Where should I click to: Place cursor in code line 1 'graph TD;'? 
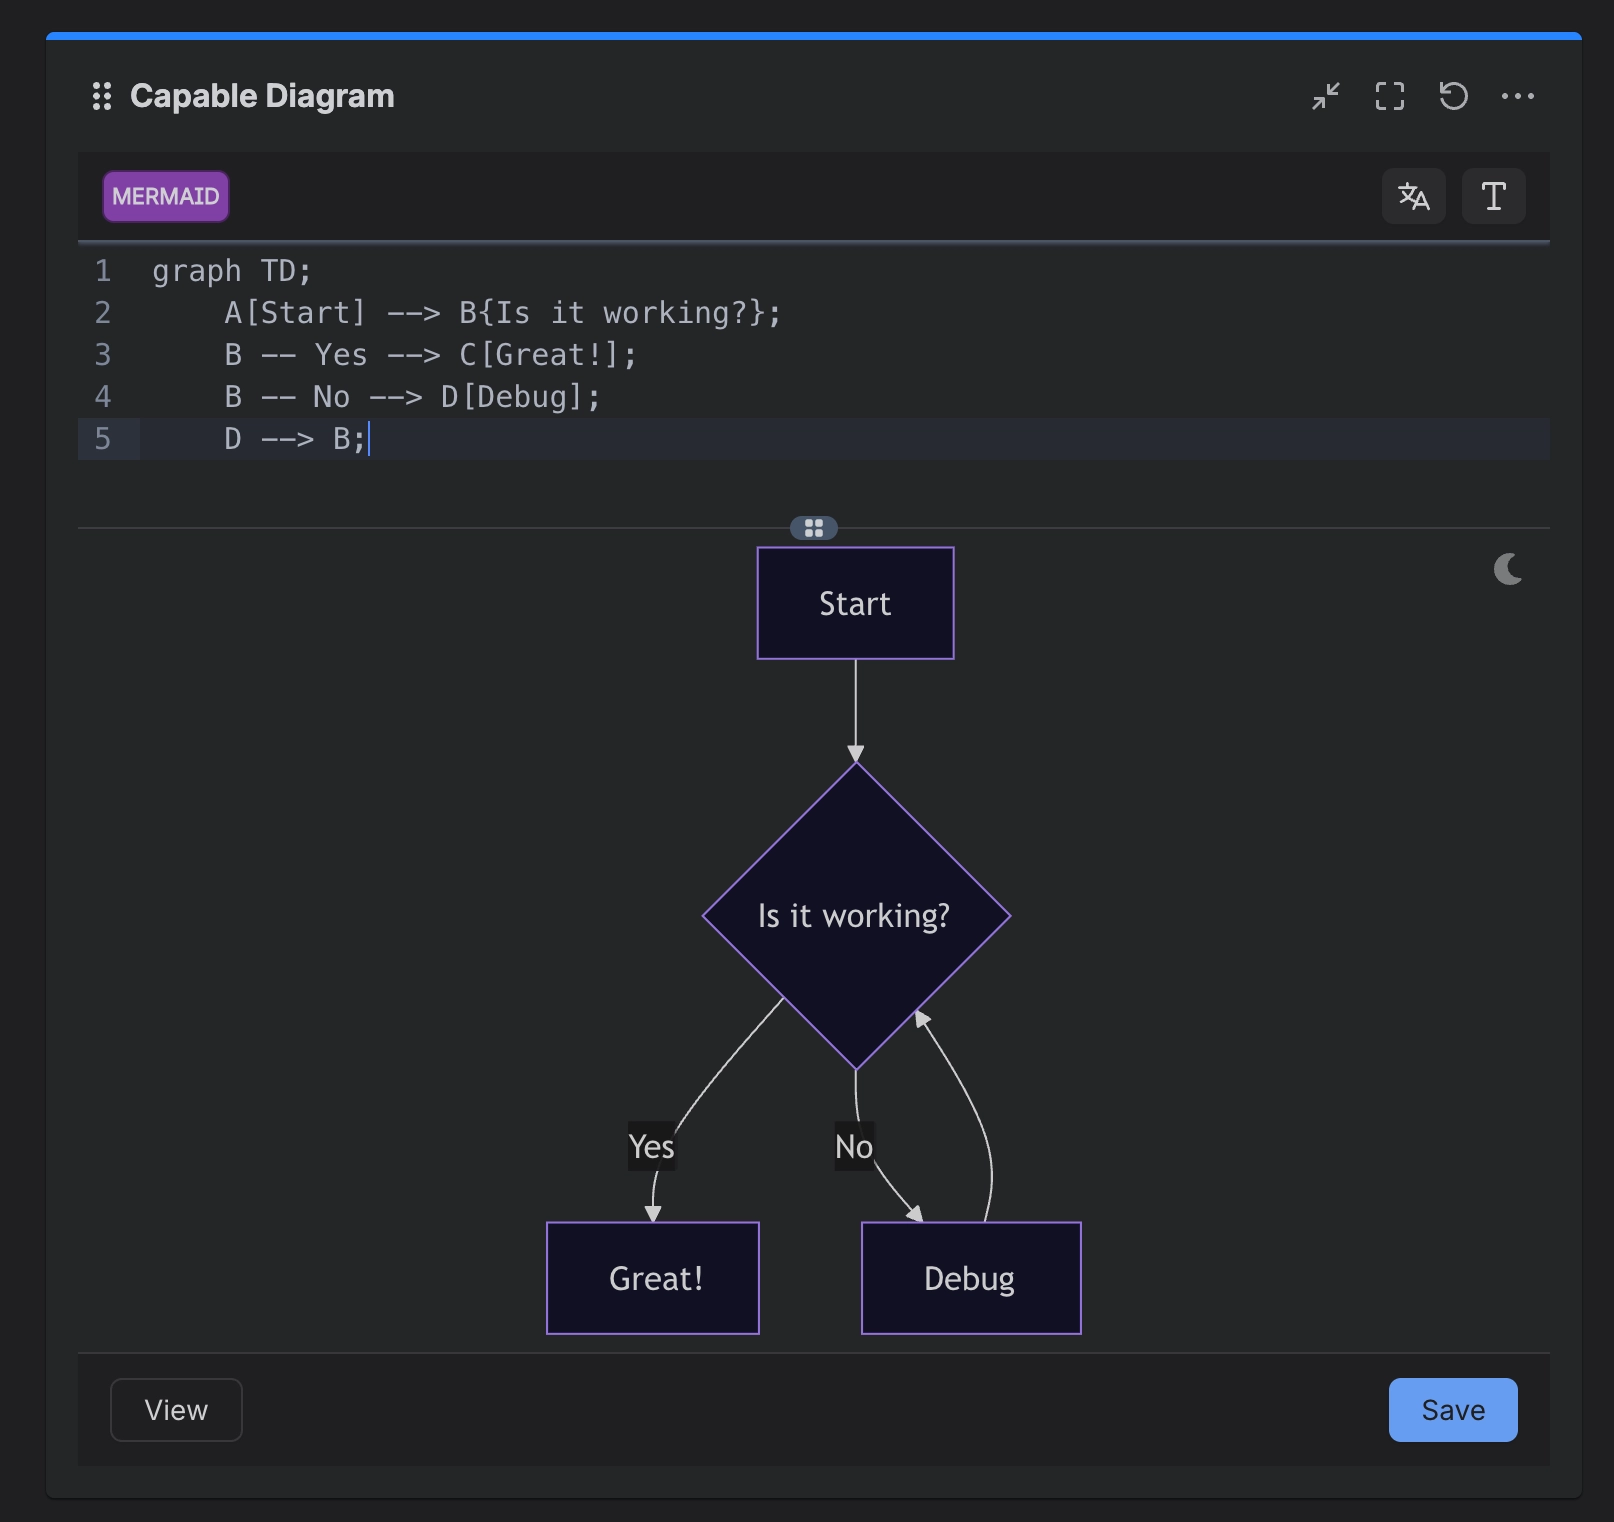coord(232,271)
